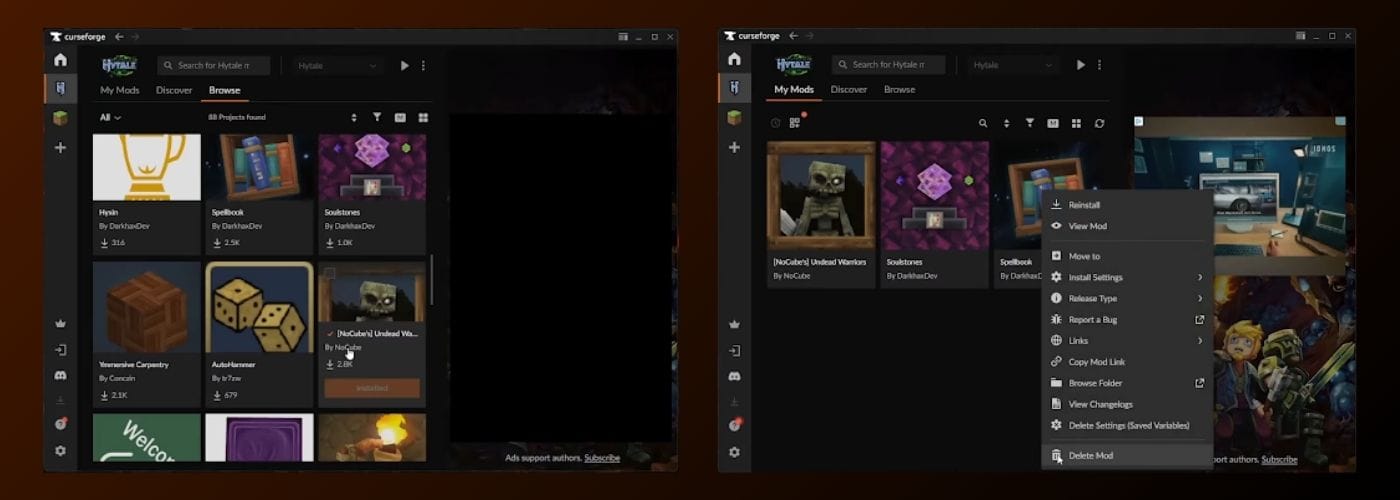1400x500 pixels.
Task: Choose Delete Mod in context menu
Action: (1127, 455)
